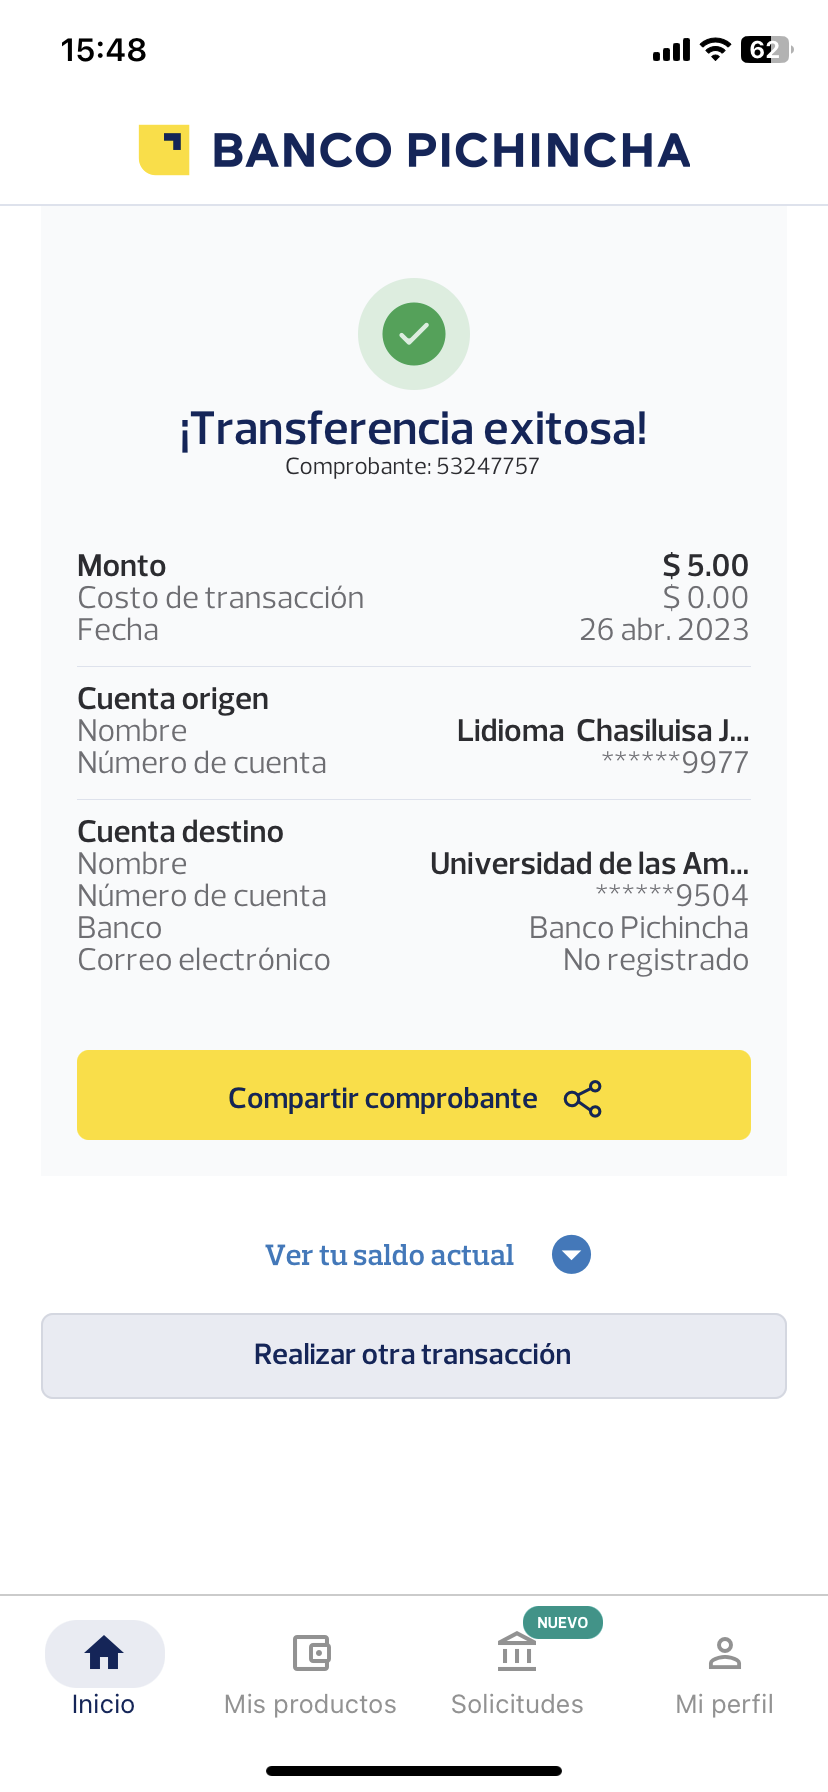Tap the wallet icon for Mis productos
This screenshot has height=1792, width=828.
coord(311,1652)
